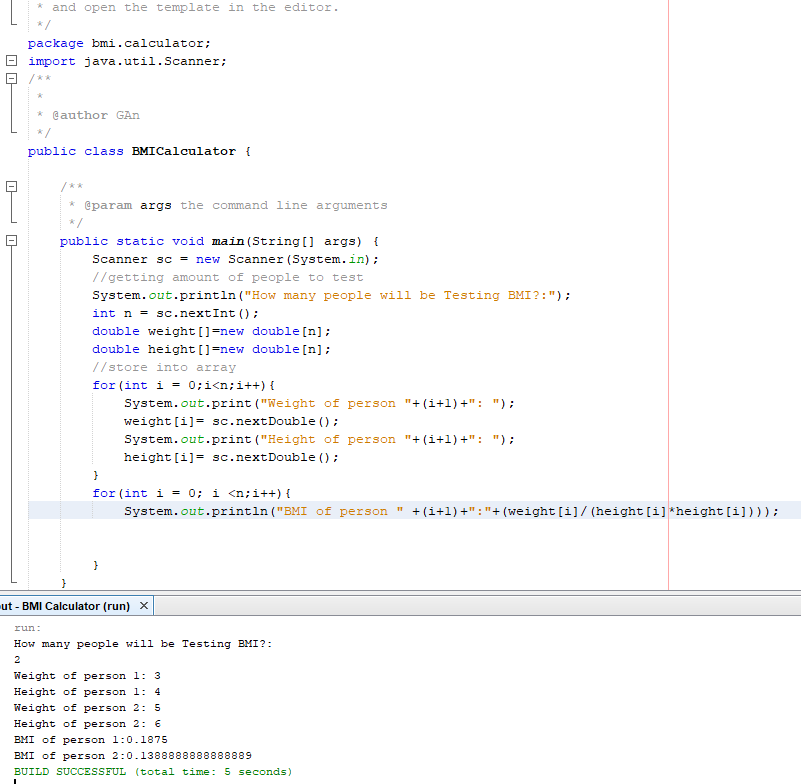Click the highlighted BMI println statement line
This screenshot has height=784, width=801.
click(400, 511)
